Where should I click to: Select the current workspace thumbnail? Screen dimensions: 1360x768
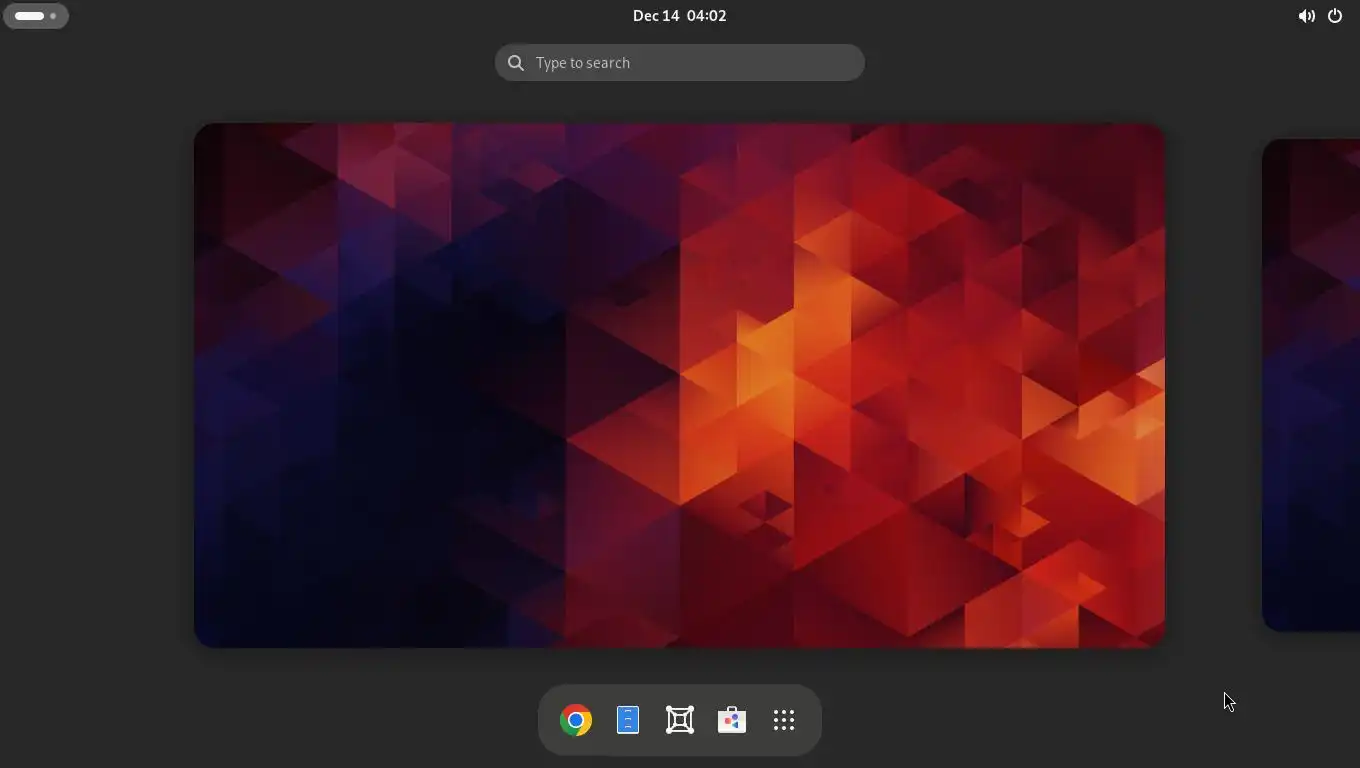pos(679,385)
